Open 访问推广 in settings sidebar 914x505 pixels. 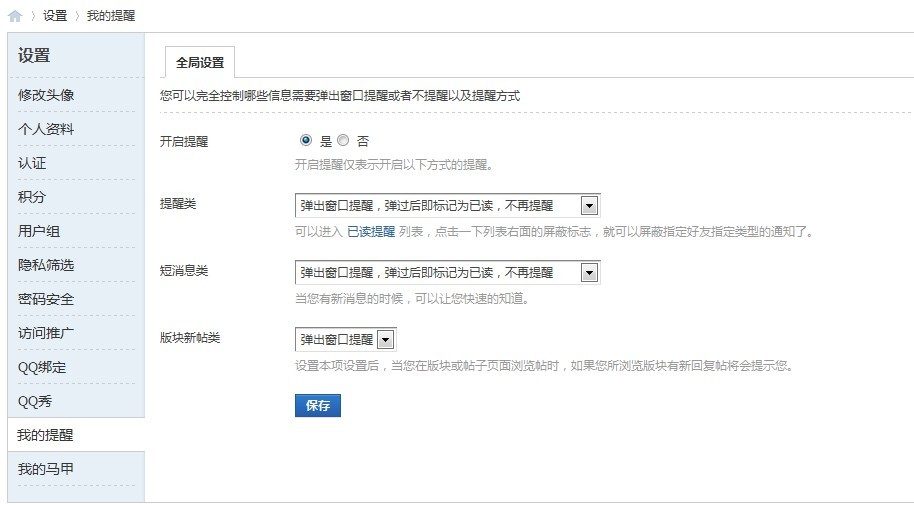[x=46, y=333]
